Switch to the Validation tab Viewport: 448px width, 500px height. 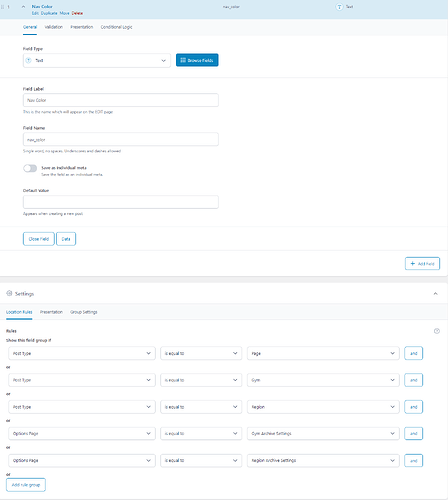coord(53,27)
